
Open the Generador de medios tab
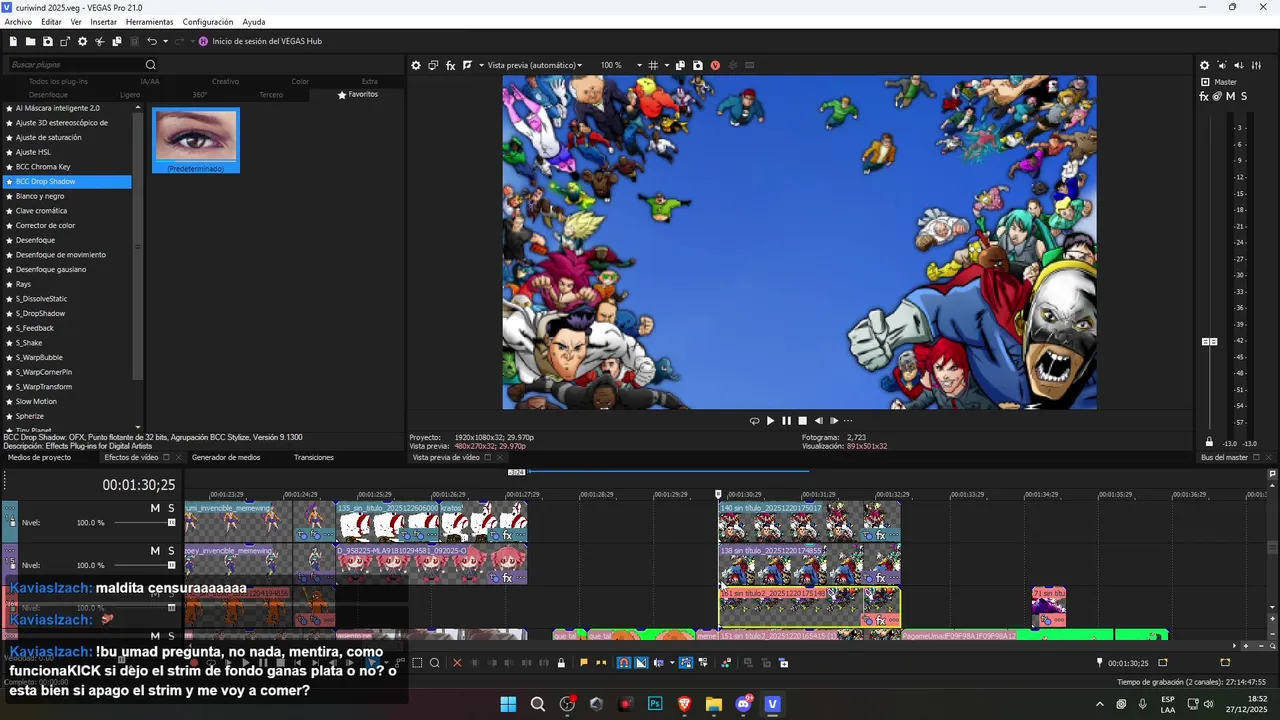(x=226, y=457)
